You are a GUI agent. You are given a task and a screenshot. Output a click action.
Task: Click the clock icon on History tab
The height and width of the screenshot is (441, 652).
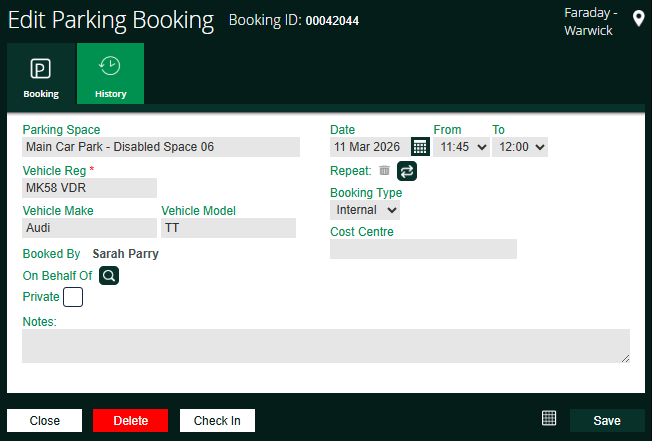[110, 67]
